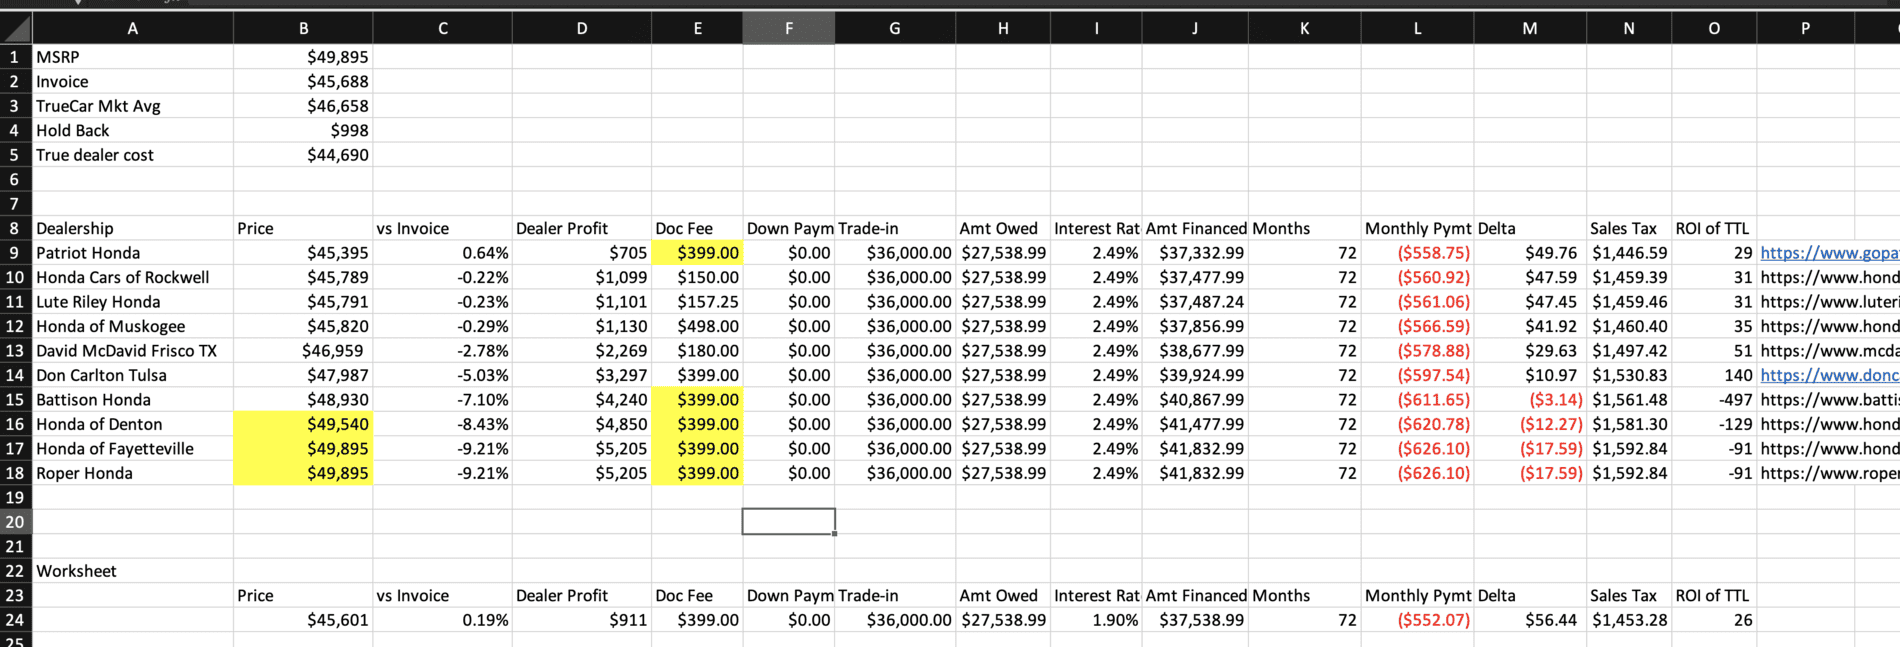This screenshot has height=647, width=1900.
Task: Select Battison Honda delta ($3.14)
Action: [1530, 400]
